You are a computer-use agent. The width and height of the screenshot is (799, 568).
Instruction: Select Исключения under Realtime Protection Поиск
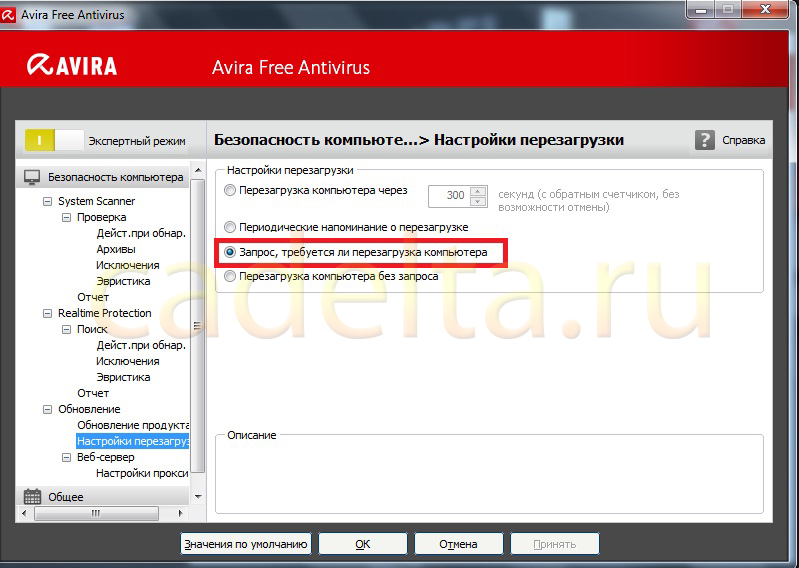tap(127, 361)
